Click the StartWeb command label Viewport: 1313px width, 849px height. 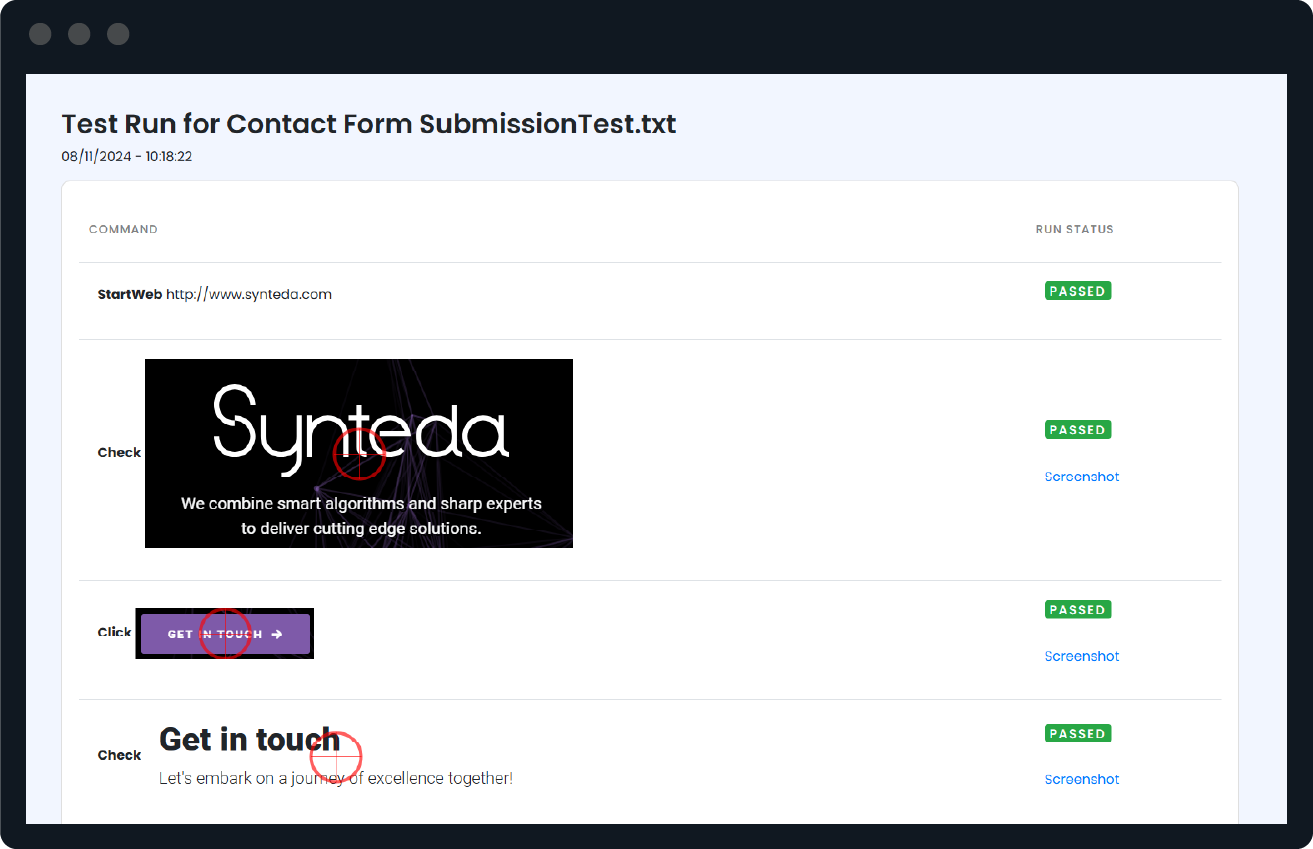[x=130, y=294]
